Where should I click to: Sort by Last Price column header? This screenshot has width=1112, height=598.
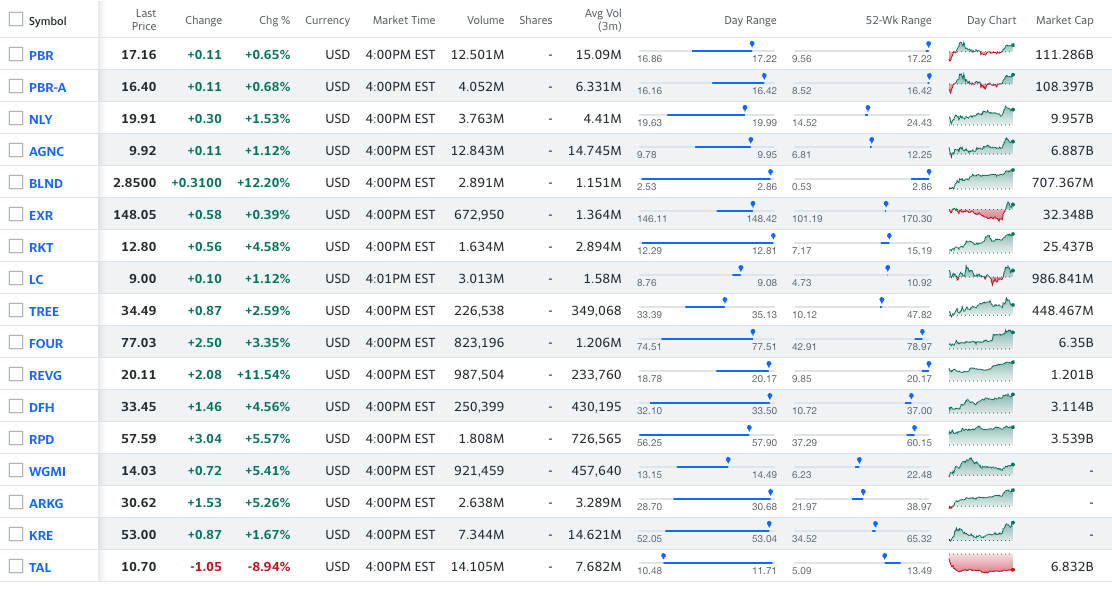(x=144, y=19)
